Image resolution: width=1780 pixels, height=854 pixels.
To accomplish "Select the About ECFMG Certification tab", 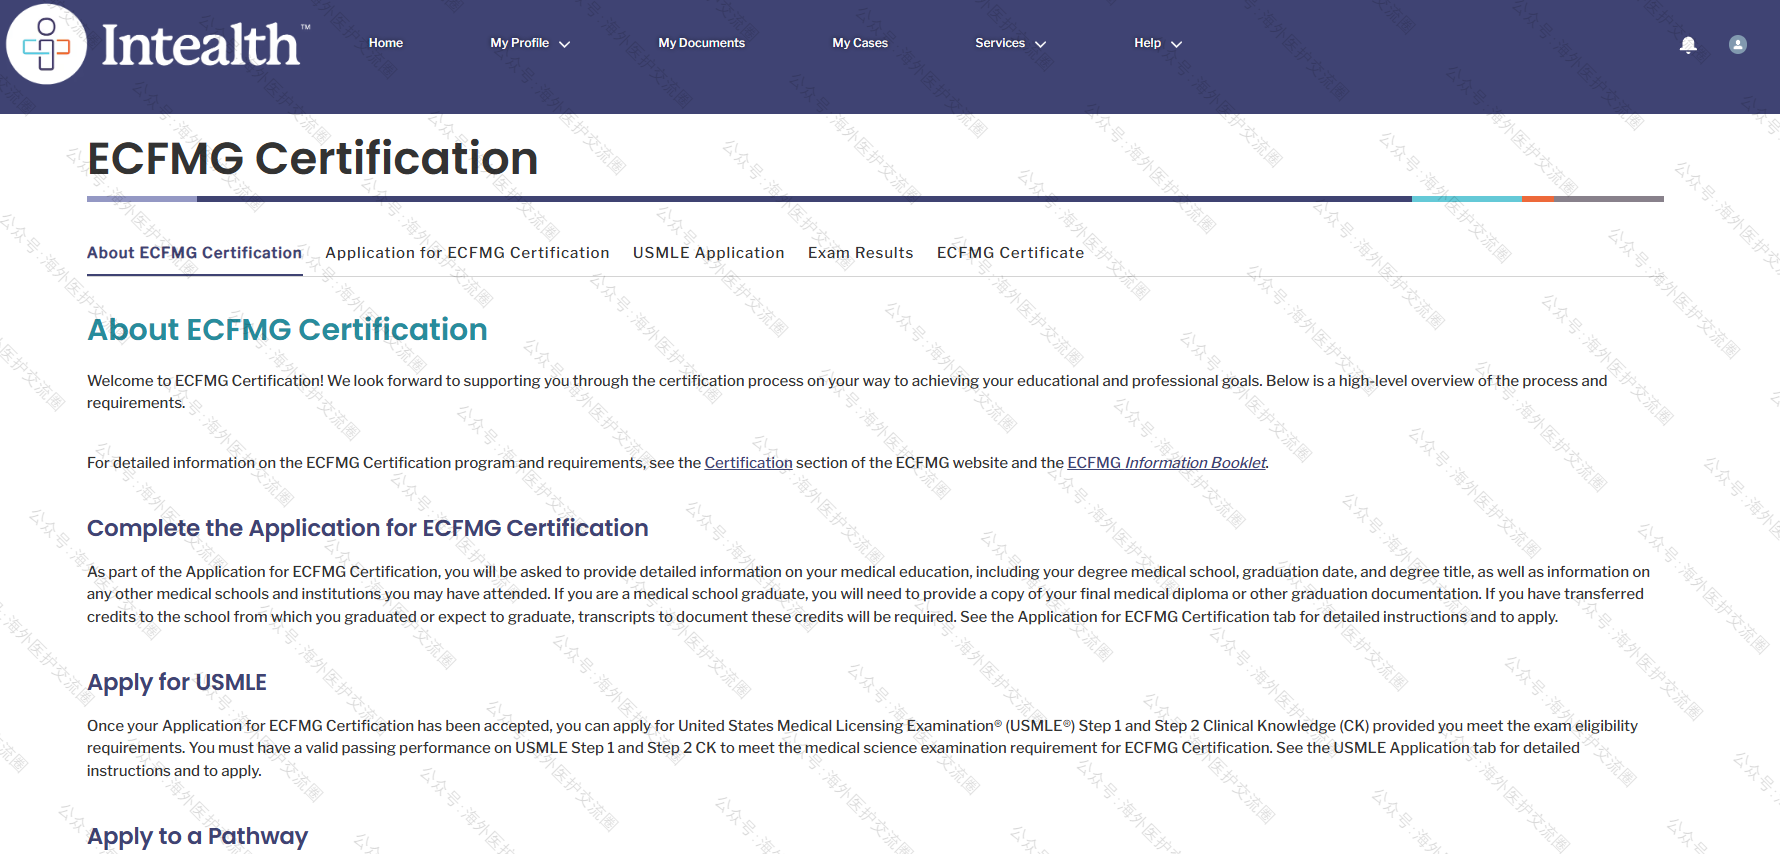I will 194,253.
